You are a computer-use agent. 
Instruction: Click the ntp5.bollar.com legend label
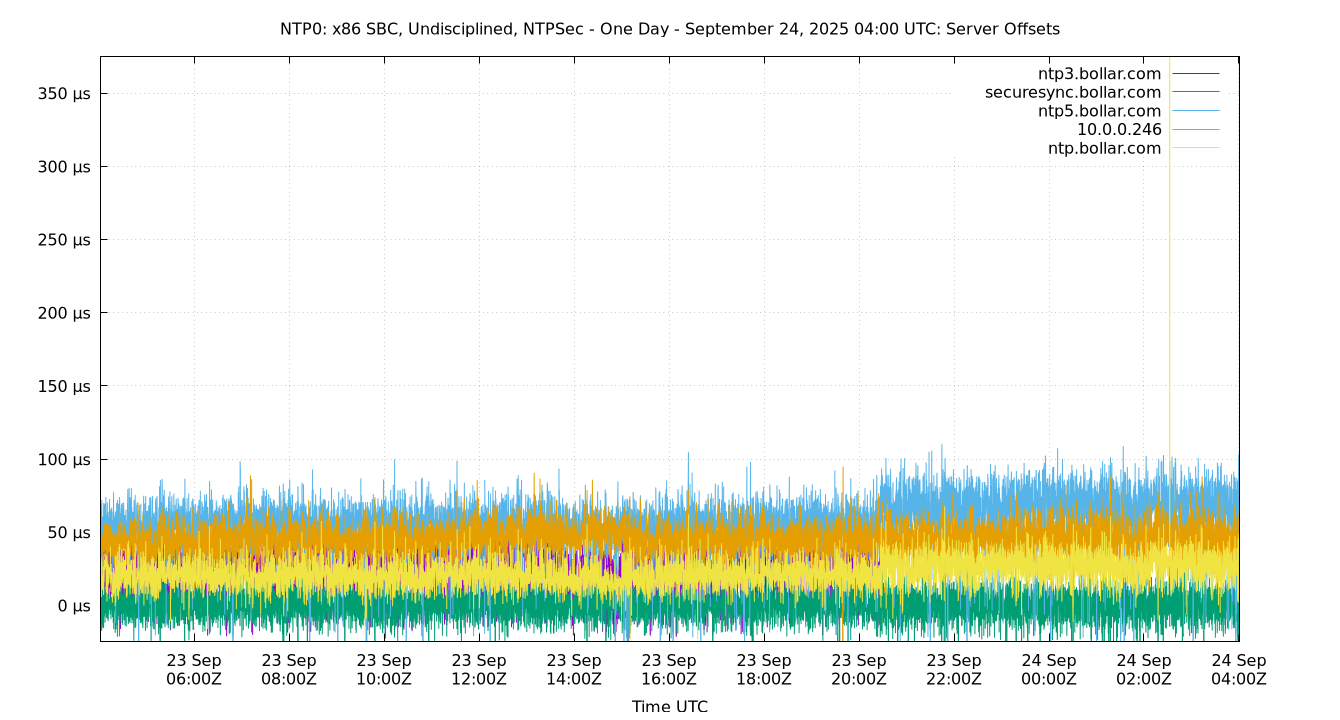click(1099, 111)
